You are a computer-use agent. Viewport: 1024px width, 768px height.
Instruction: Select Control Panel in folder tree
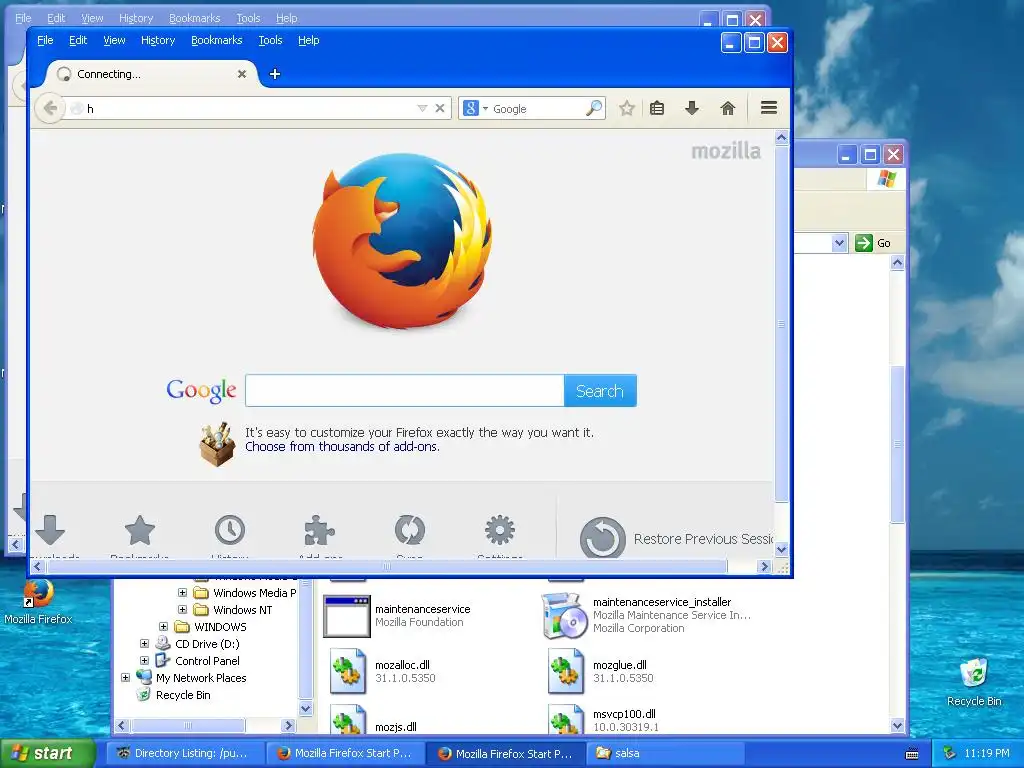click(208, 661)
